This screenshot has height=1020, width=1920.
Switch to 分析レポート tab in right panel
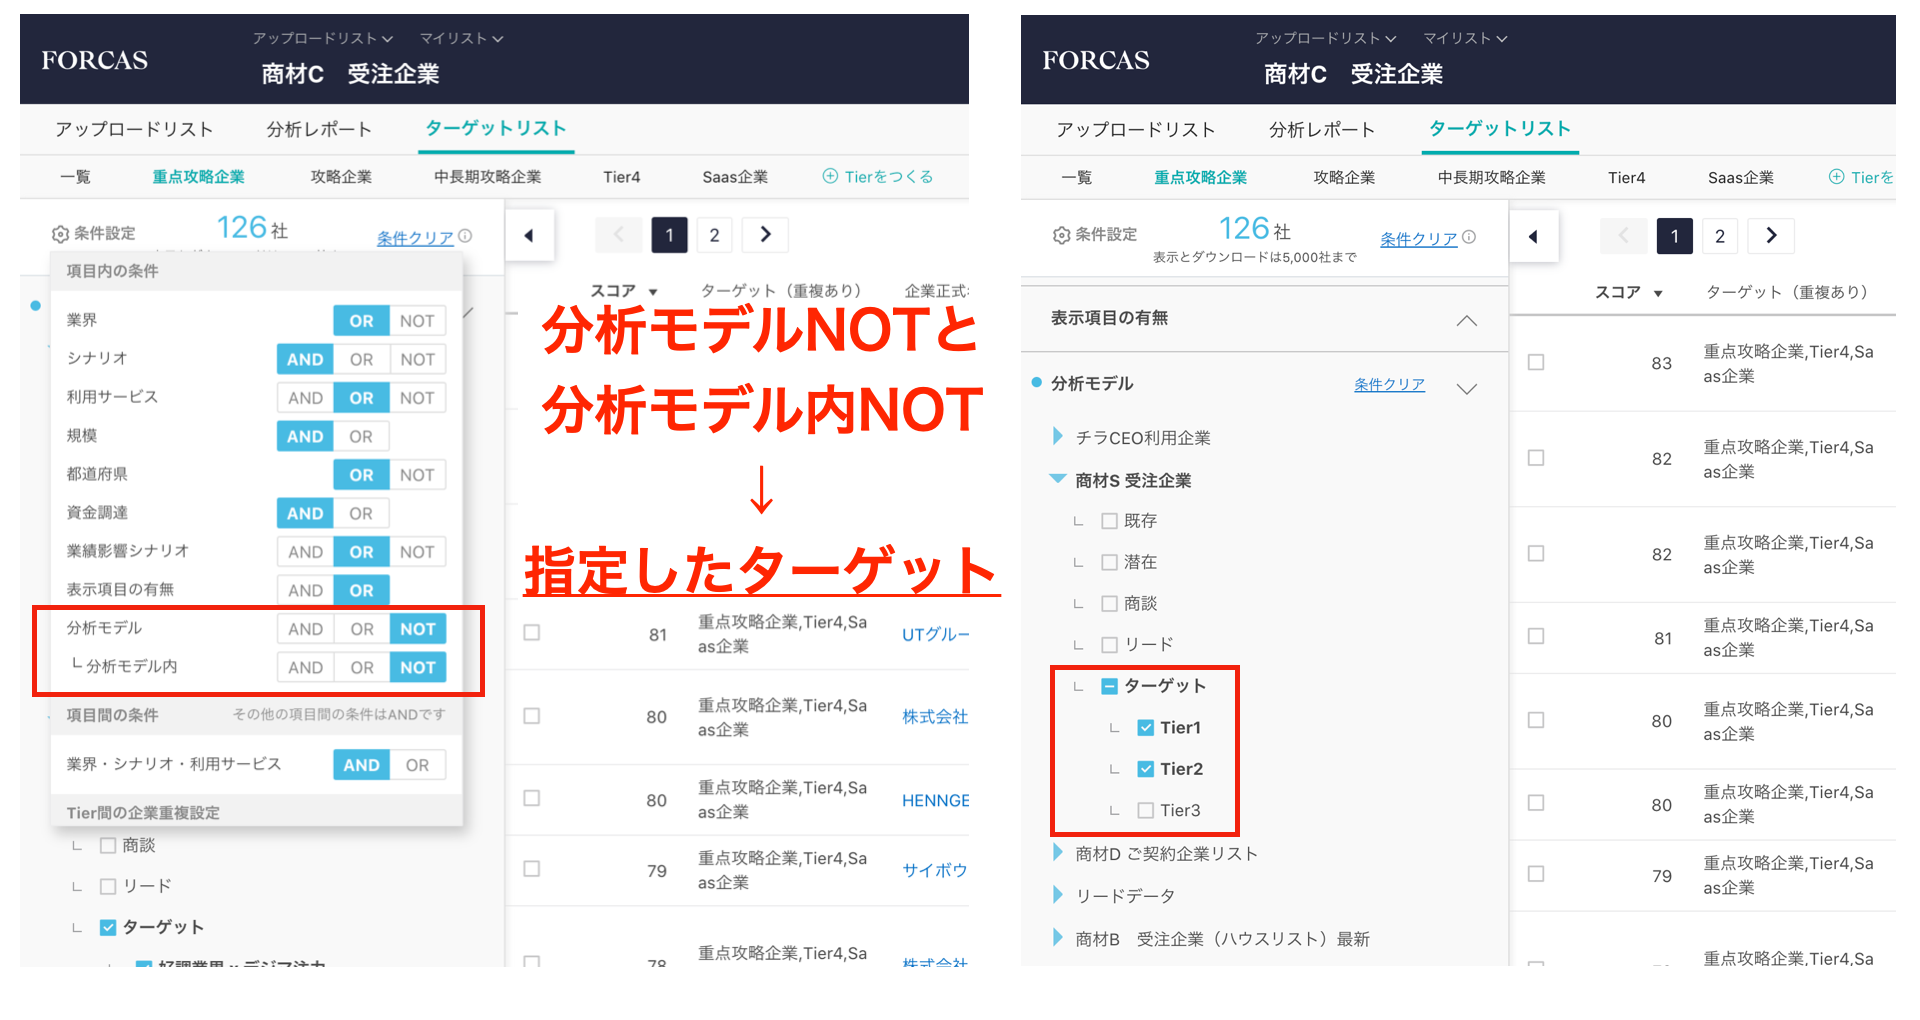click(1321, 130)
